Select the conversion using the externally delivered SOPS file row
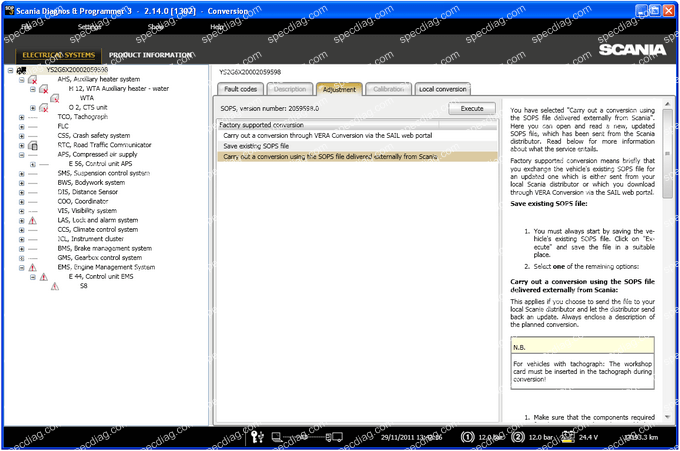The width and height of the screenshot is (680, 451). point(357,157)
